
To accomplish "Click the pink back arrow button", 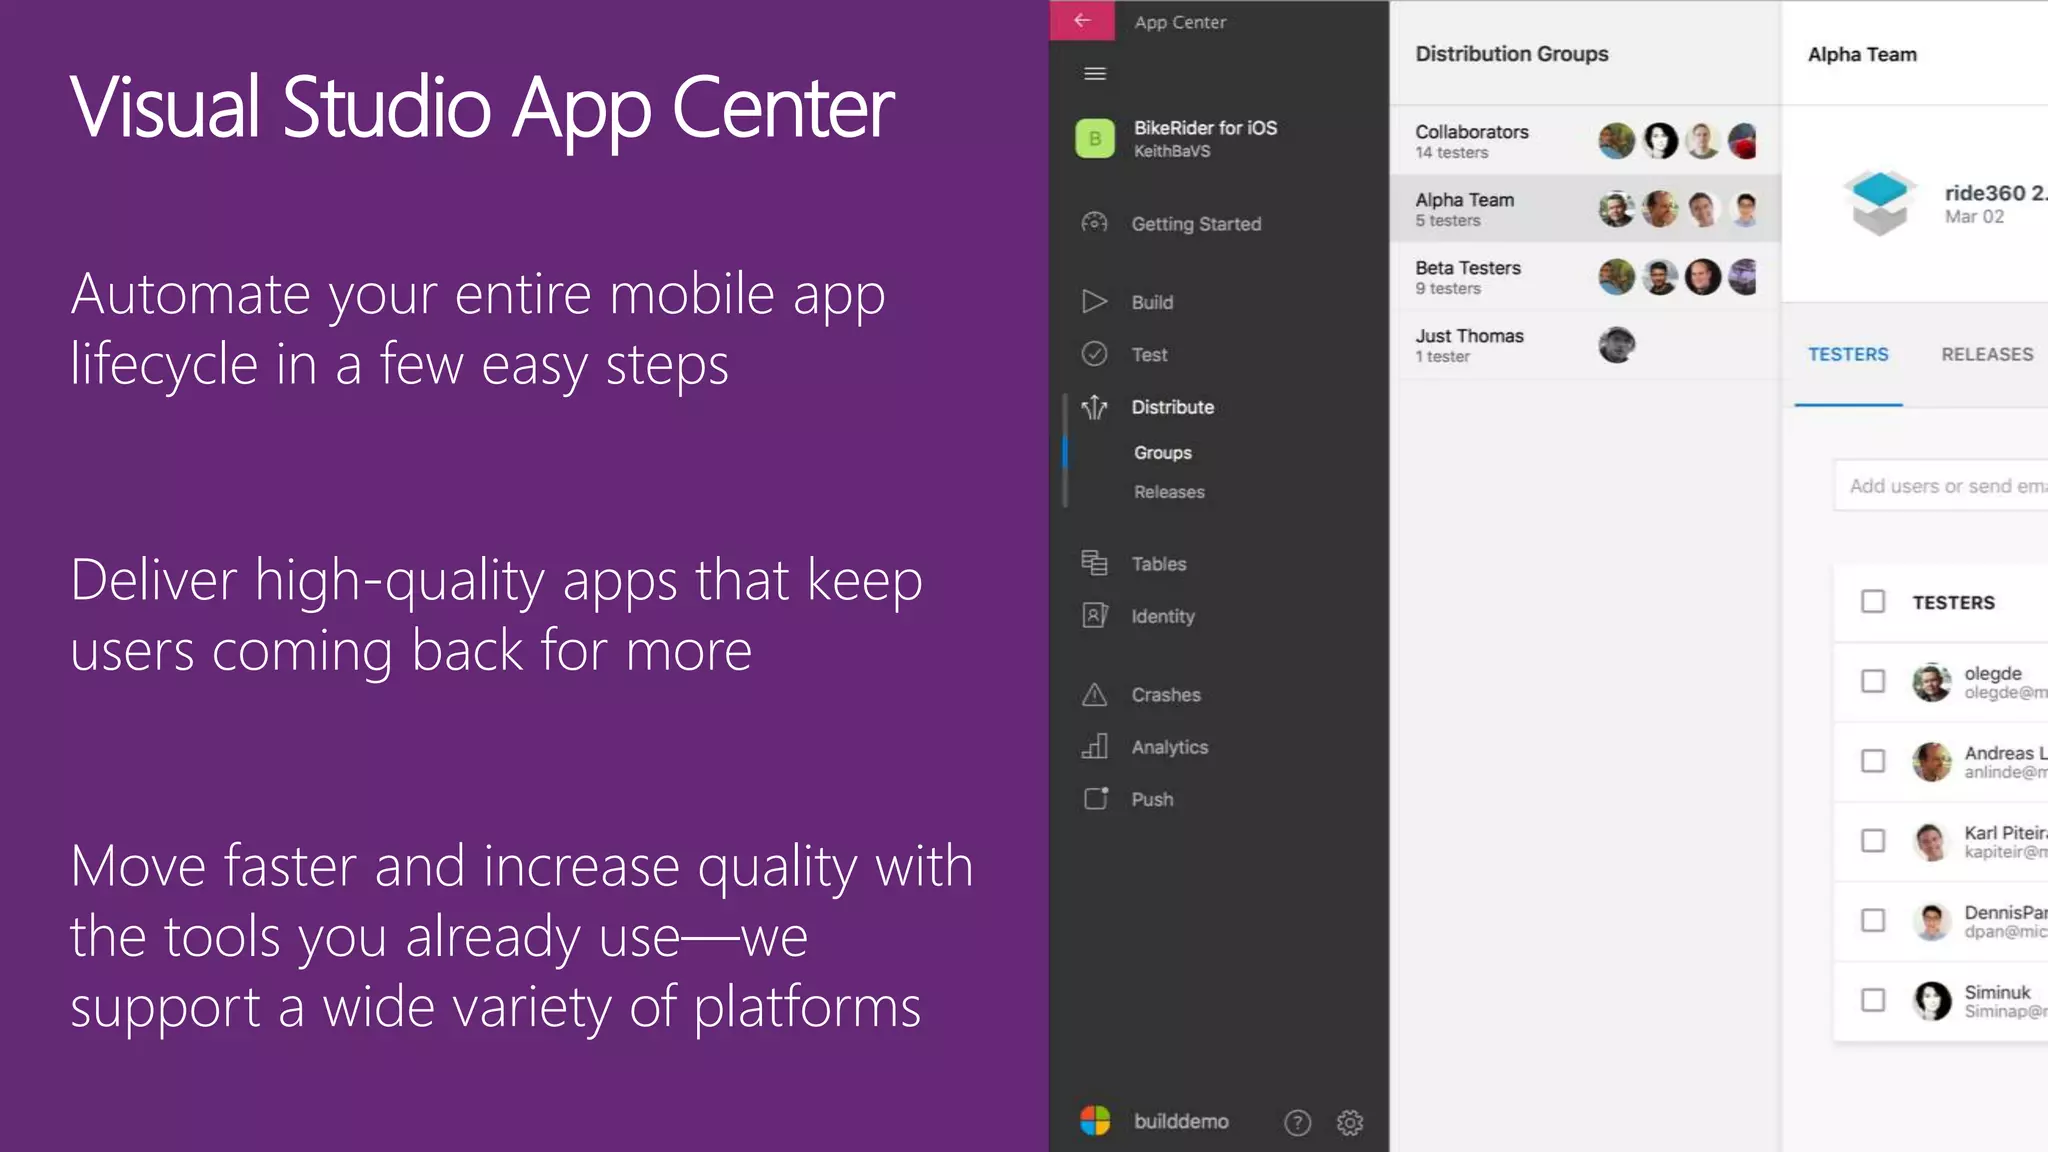I will click(1082, 20).
